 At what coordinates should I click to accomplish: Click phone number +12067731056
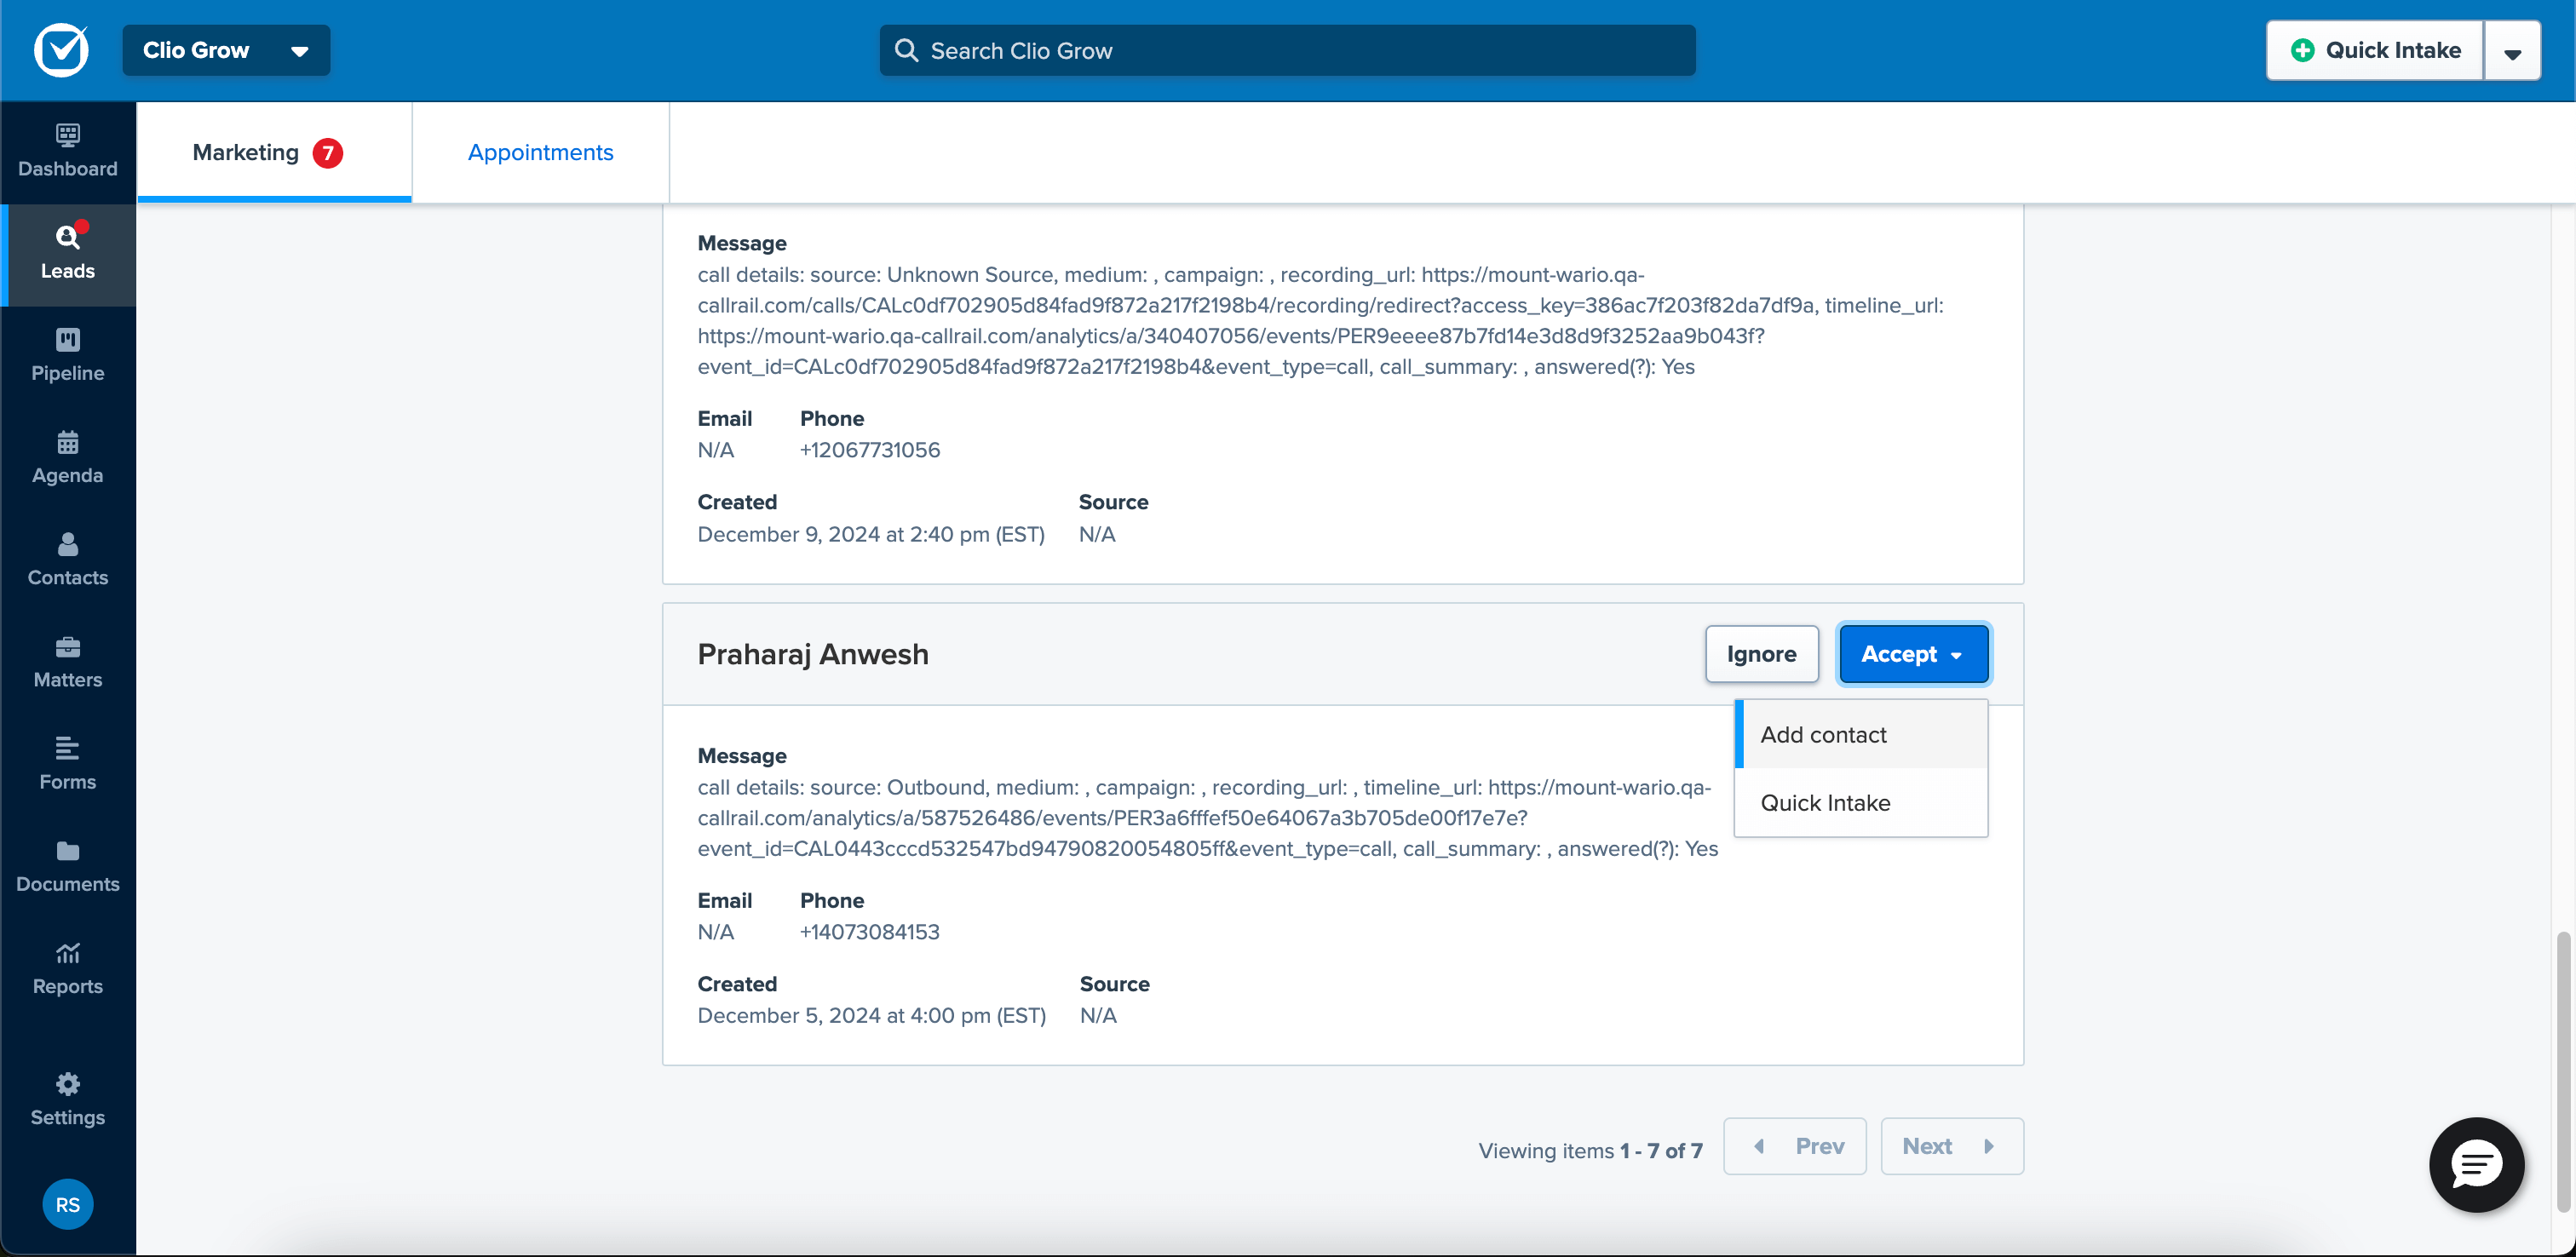pyautogui.click(x=869, y=450)
